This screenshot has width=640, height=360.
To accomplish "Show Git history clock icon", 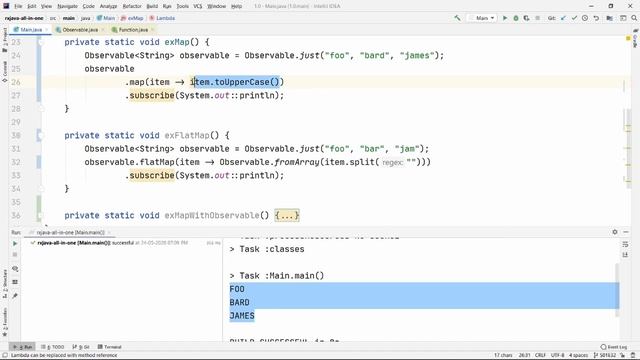I will tap(585, 18).
